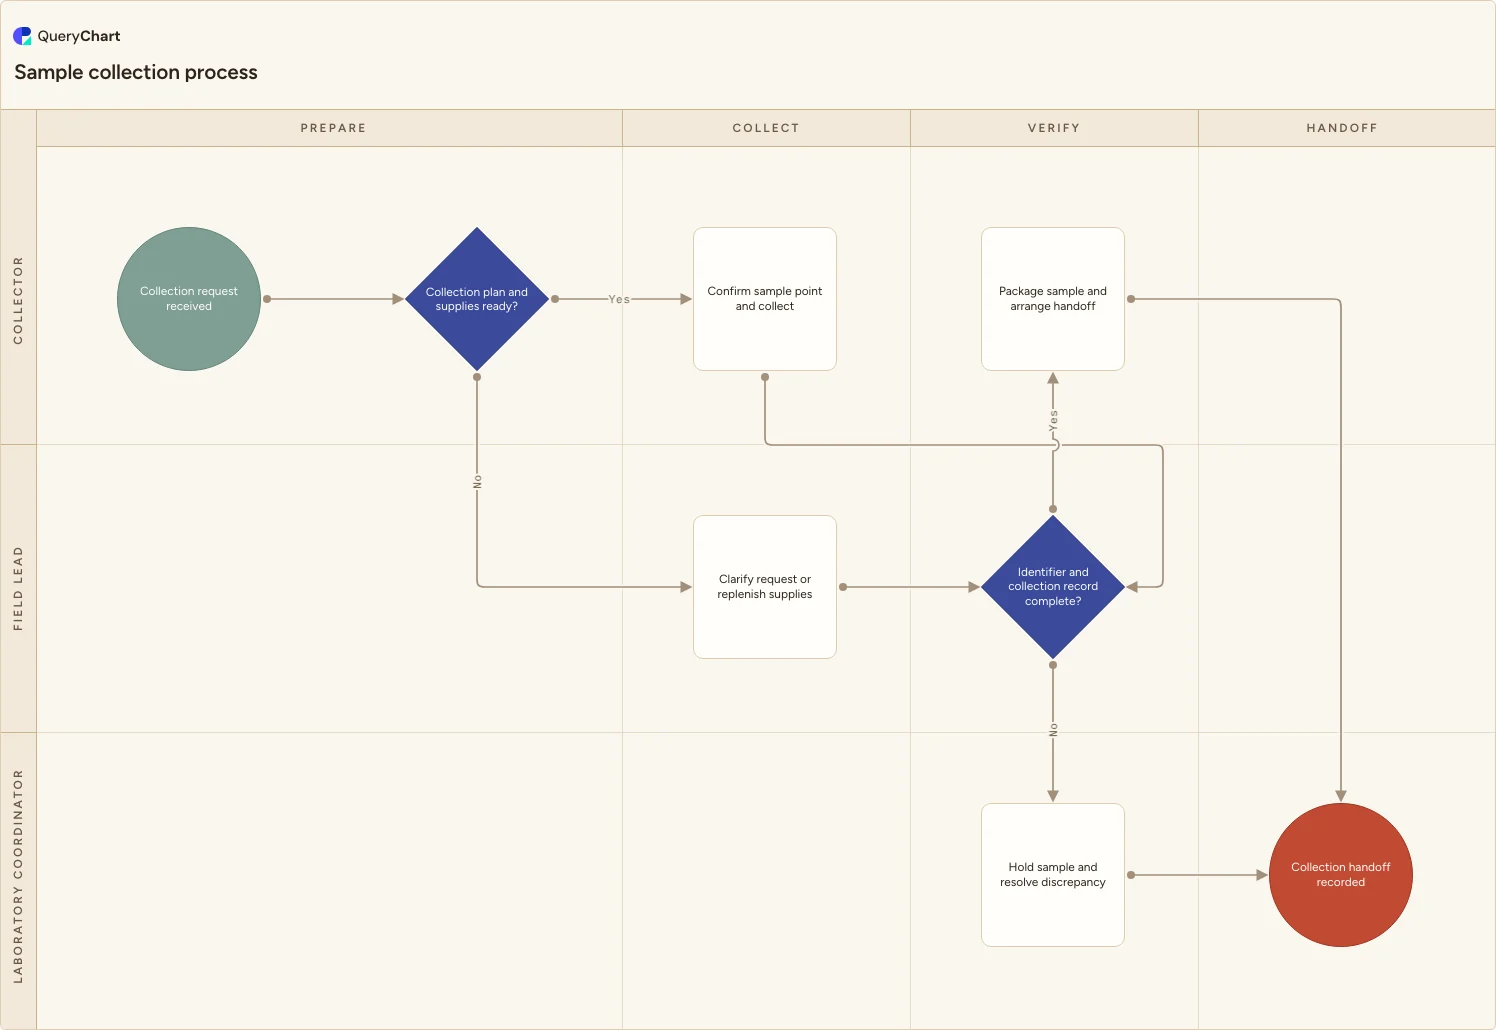Image resolution: width=1496 pixels, height=1030 pixels.
Task: Select the COLLECTOR swimlane label
Action: click(18, 300)
